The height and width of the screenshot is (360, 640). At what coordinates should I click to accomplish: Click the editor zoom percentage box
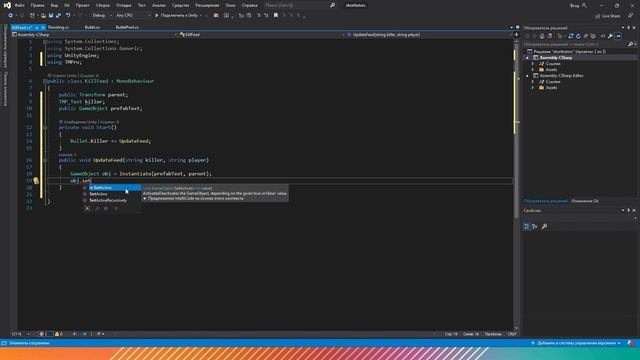20,334
